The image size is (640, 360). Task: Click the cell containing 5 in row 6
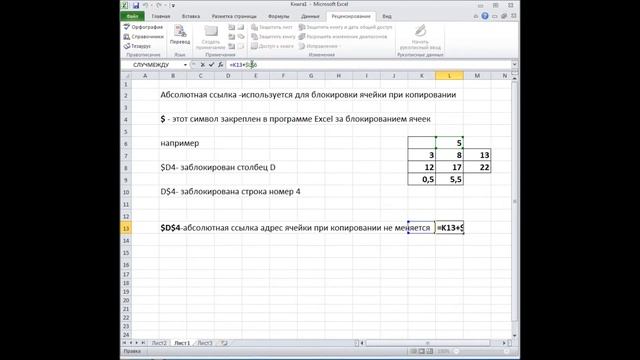point(449,143)
